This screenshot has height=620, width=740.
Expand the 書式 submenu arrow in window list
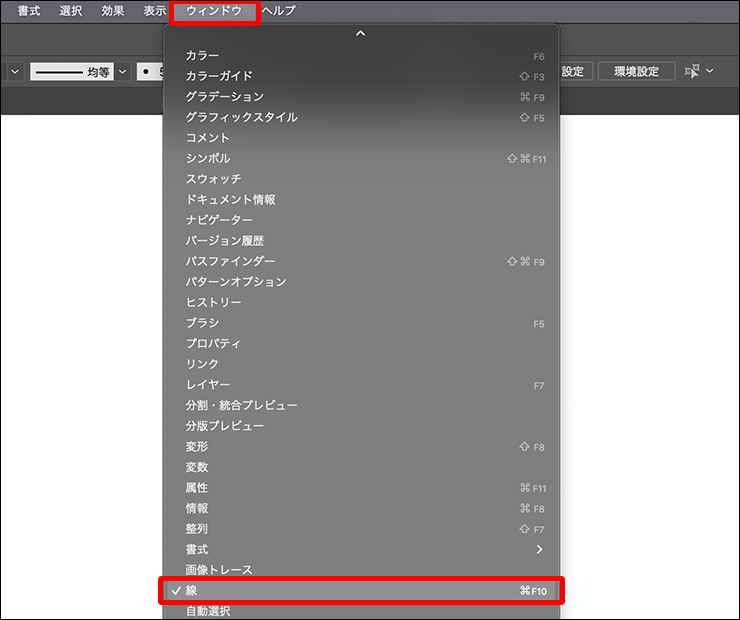(539, 549)
